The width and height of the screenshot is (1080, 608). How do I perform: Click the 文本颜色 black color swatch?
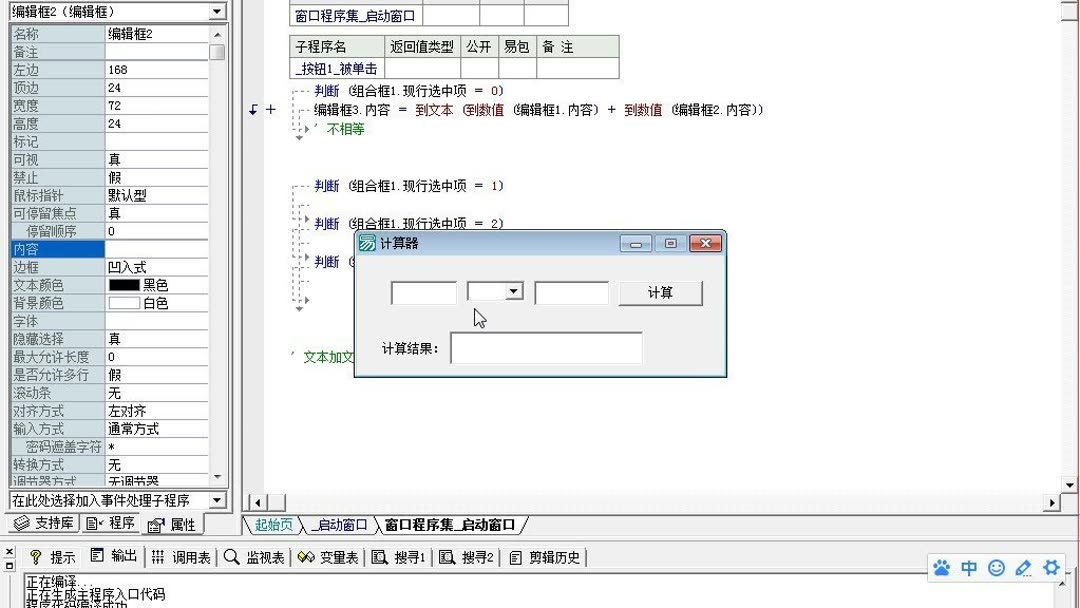pos(123,285)
